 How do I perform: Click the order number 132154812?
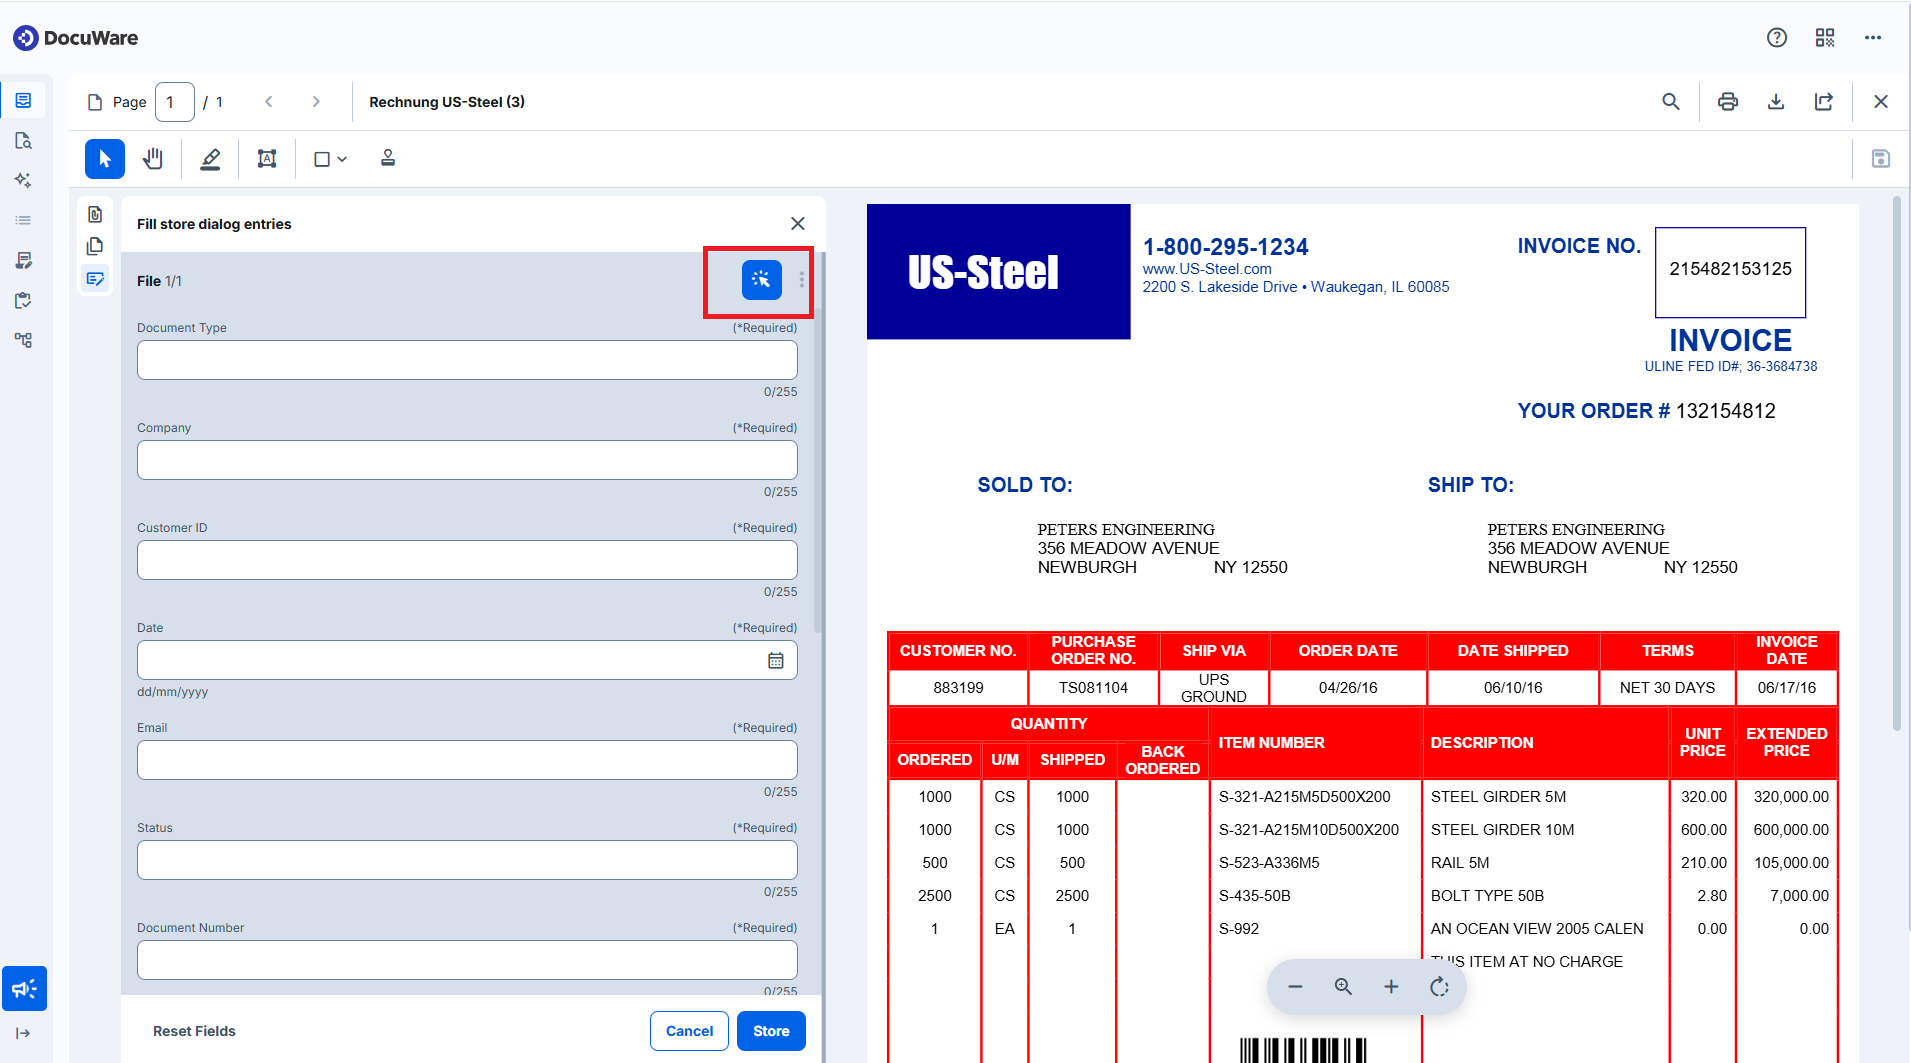pyautogui.click(x=1726, y=411)
